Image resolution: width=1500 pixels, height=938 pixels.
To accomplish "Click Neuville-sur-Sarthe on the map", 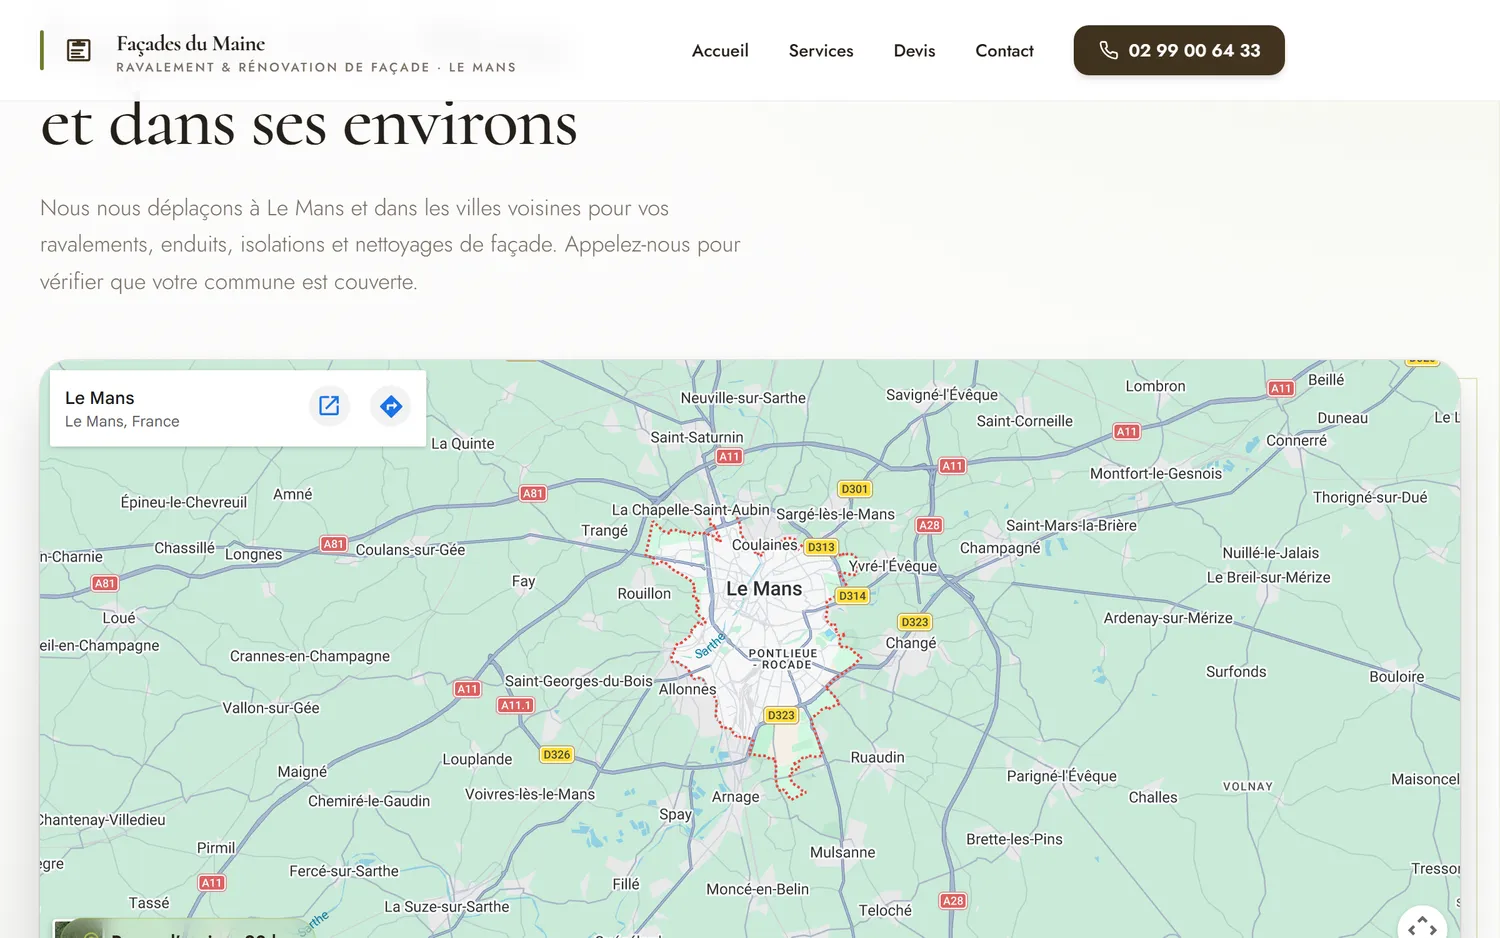I will tap(743, 398).
